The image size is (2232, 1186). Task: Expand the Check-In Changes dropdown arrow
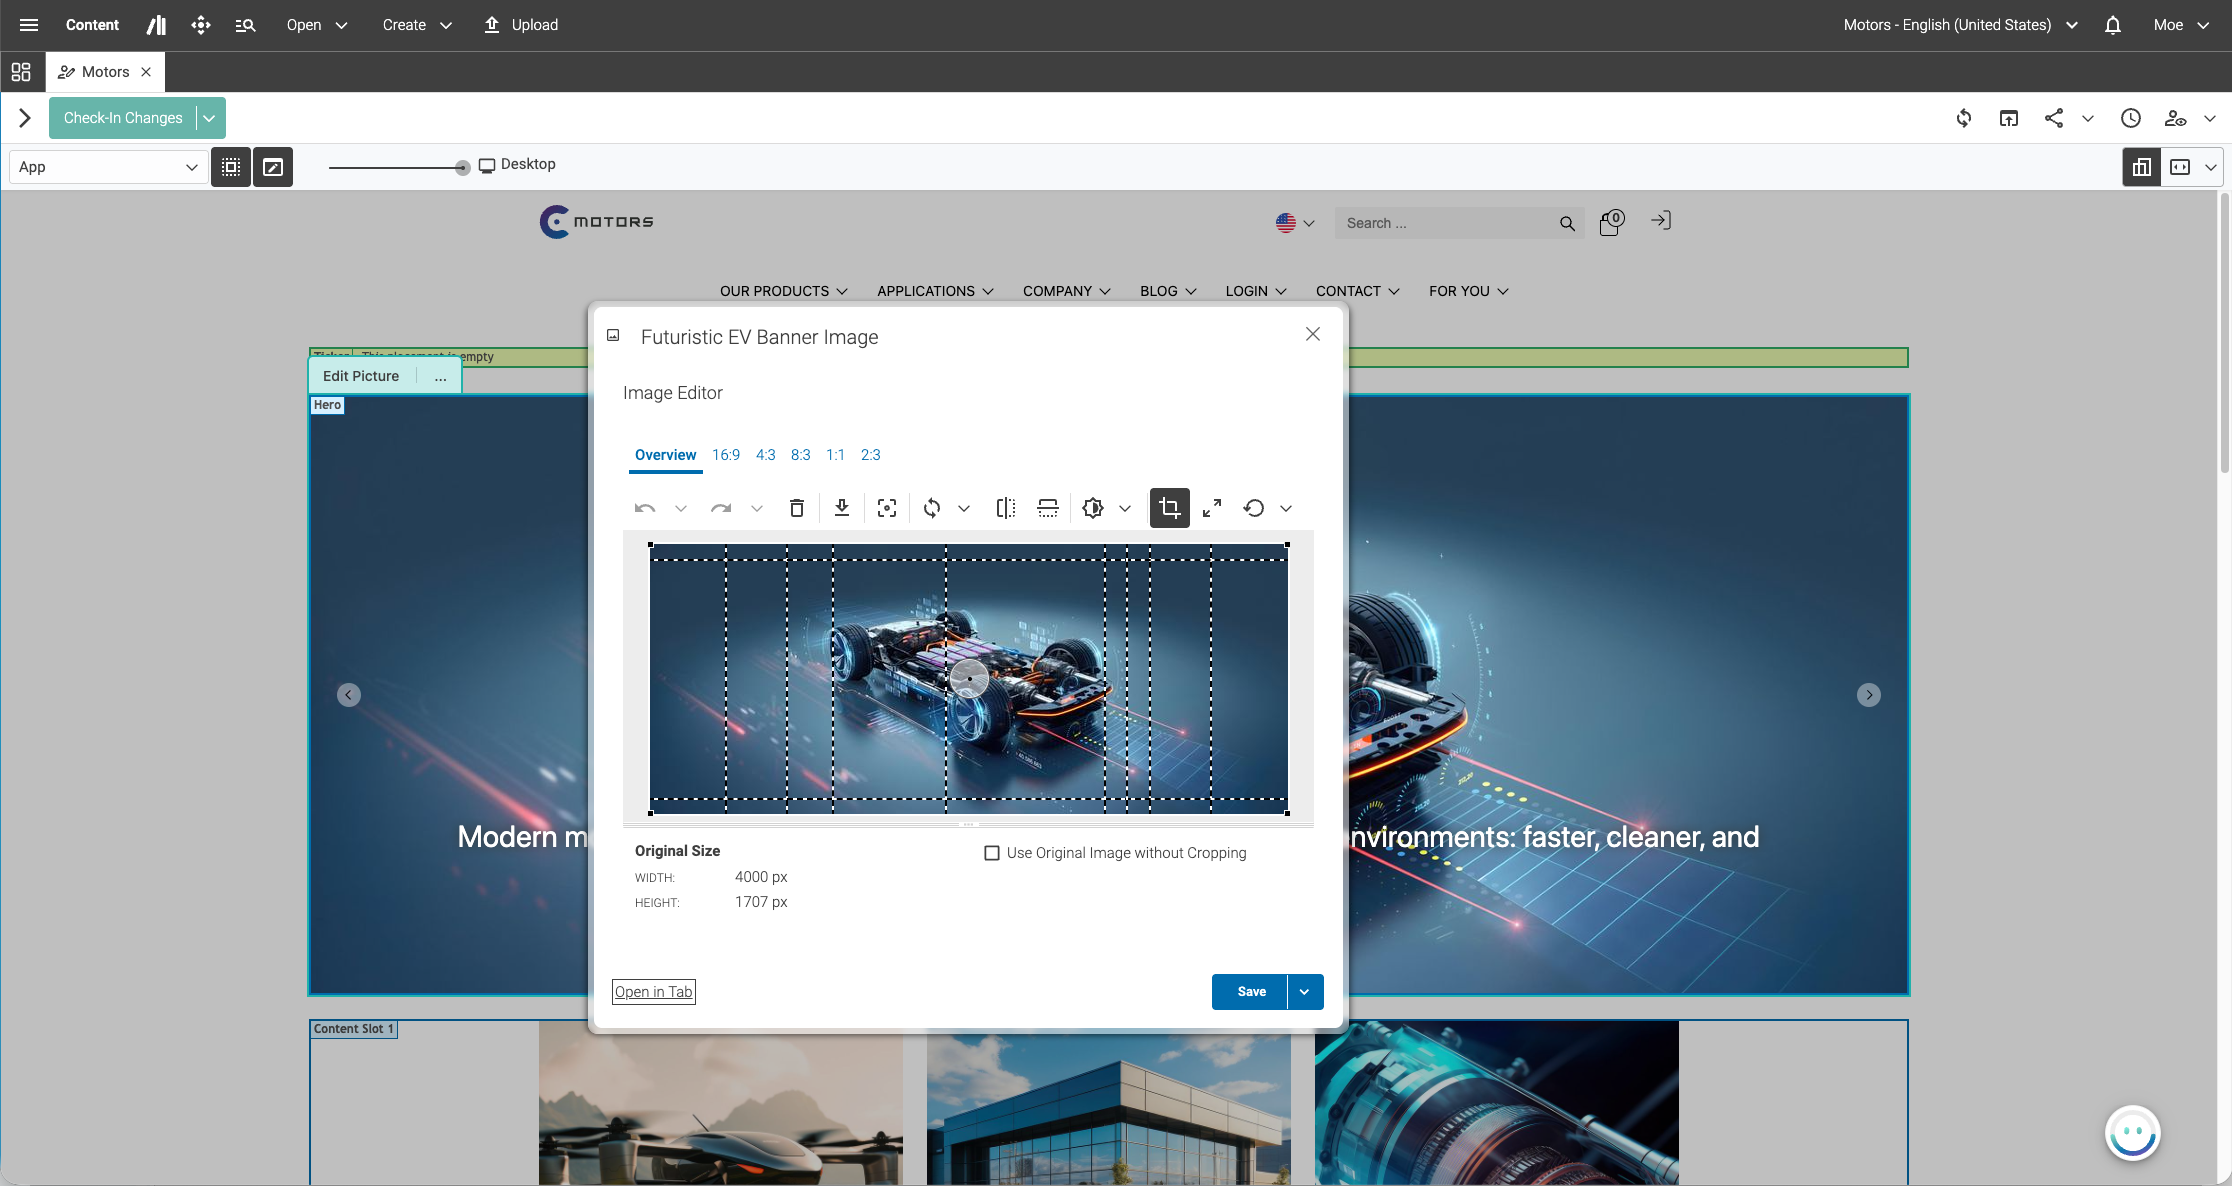(x=209, y=118)
